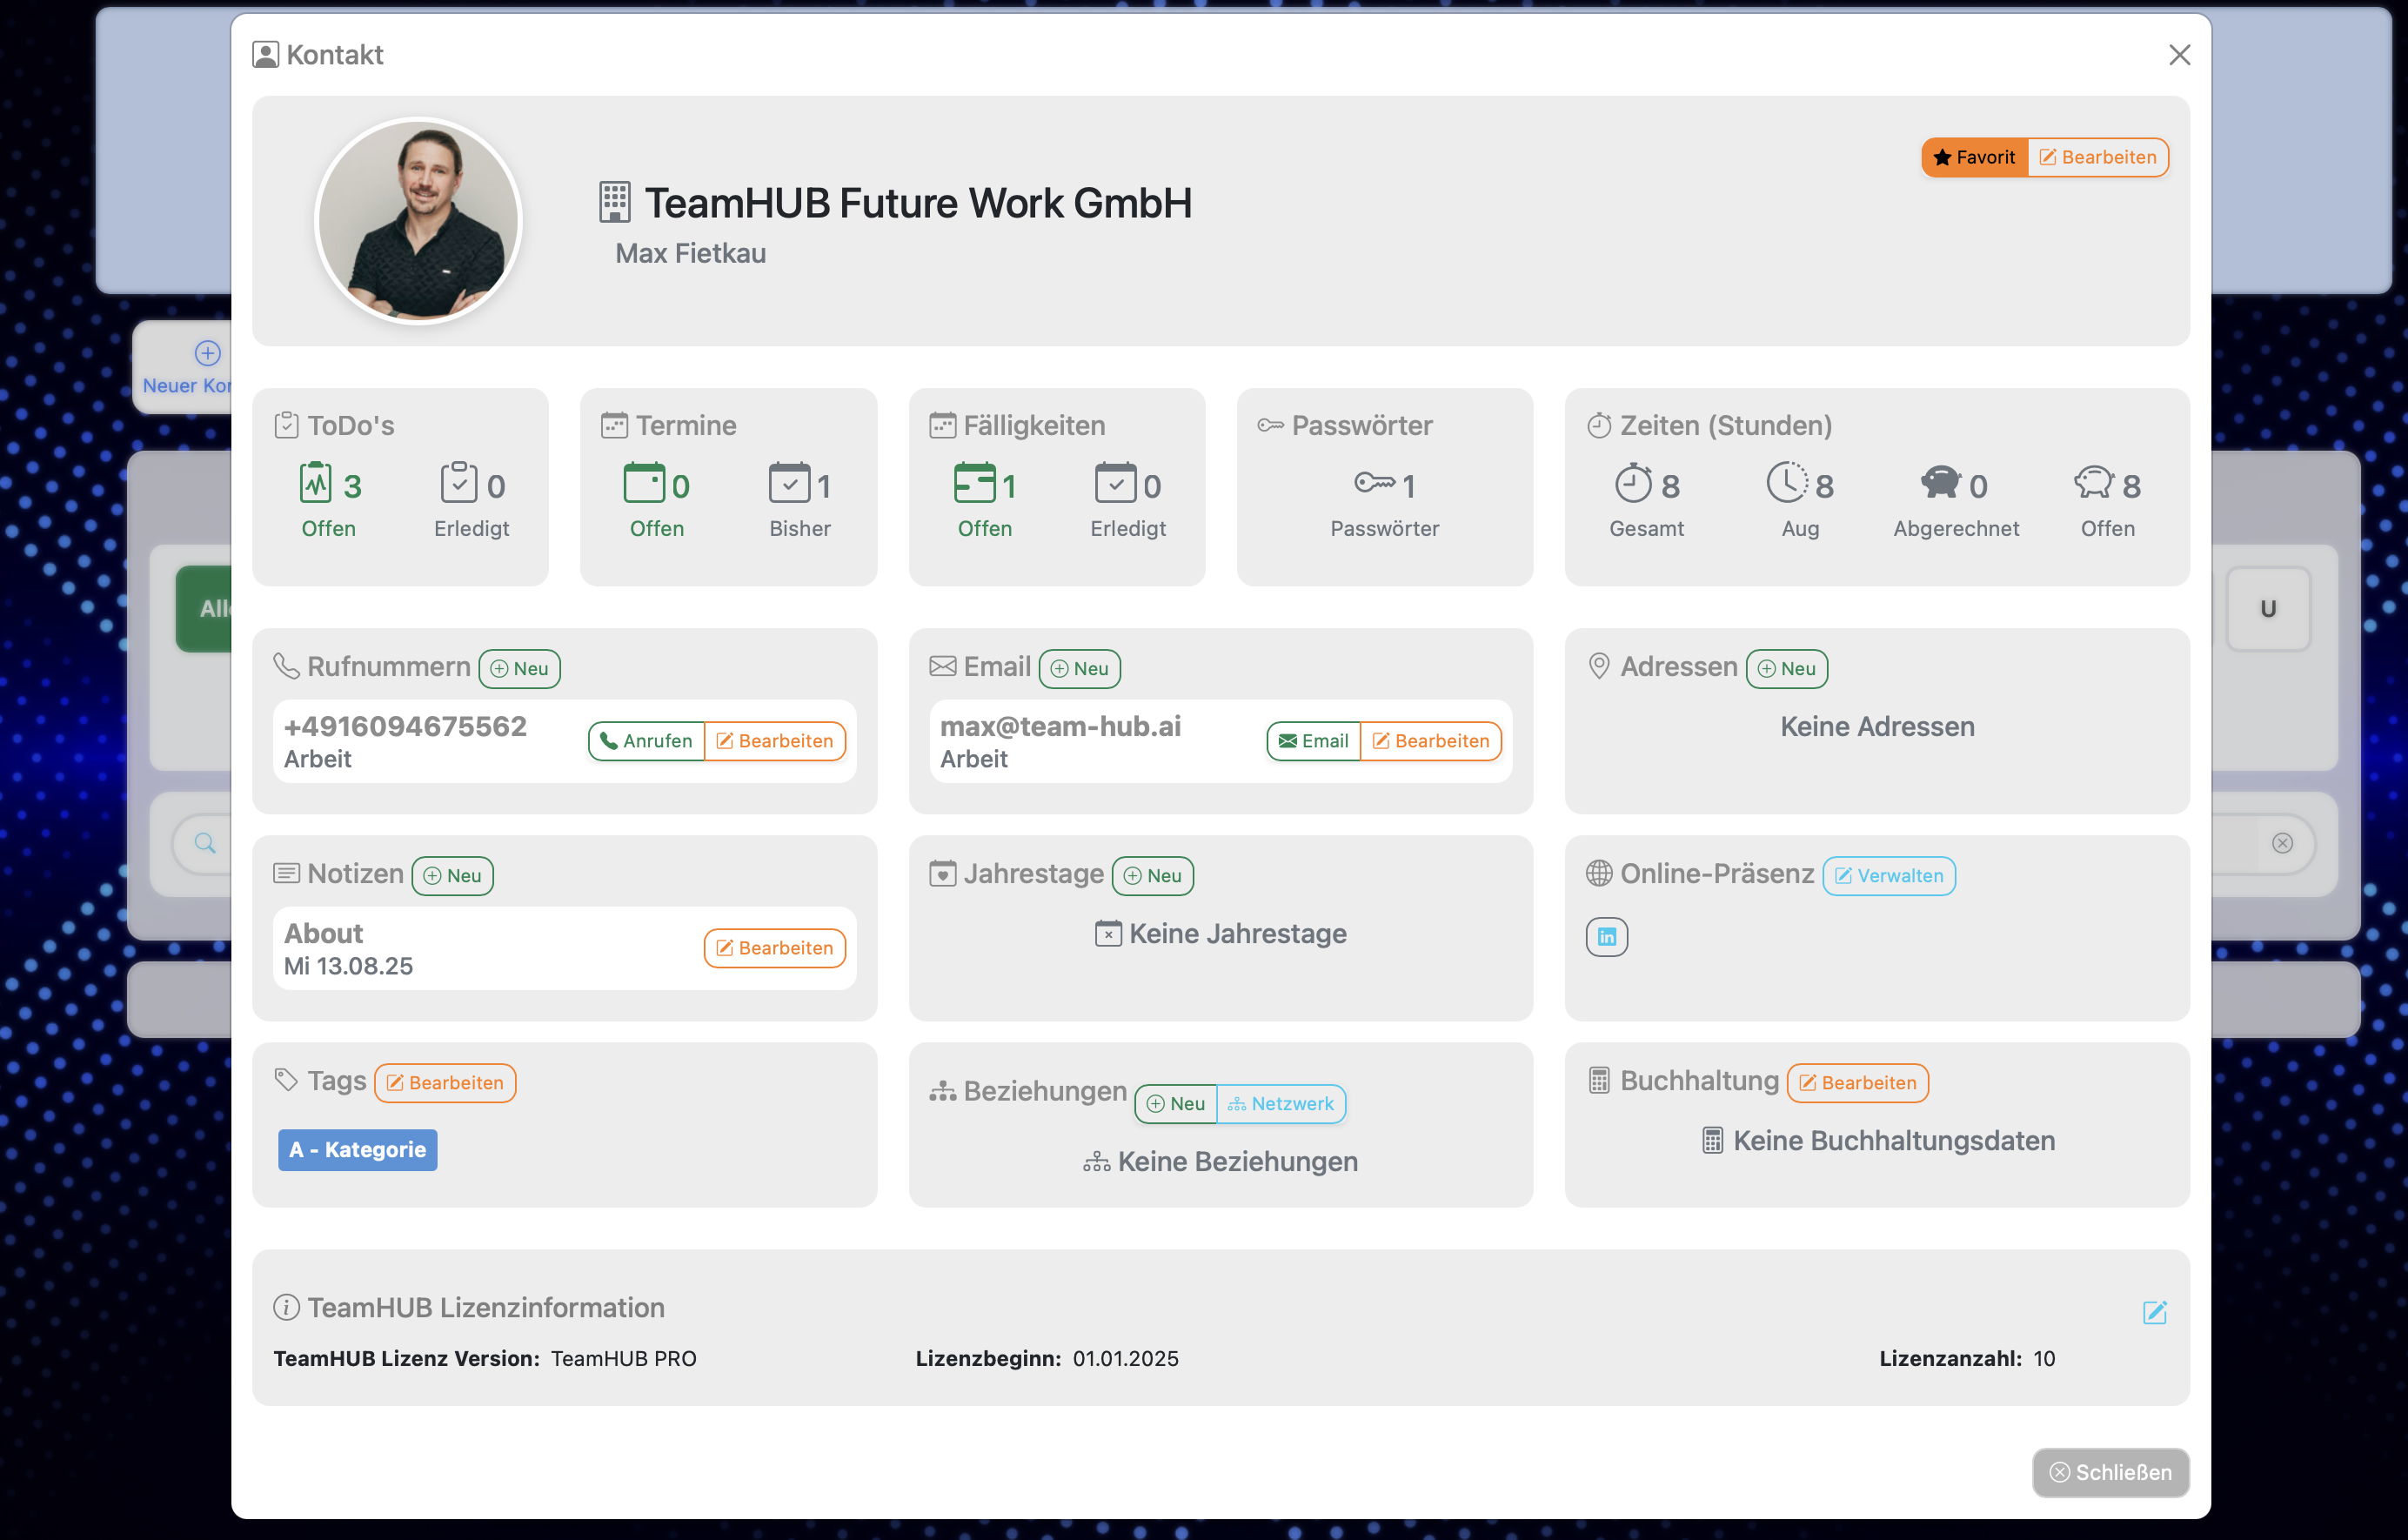Click the open Termine calendar icon
2408x1540 pixels.
pyautogui.click(x=644, y=483)
